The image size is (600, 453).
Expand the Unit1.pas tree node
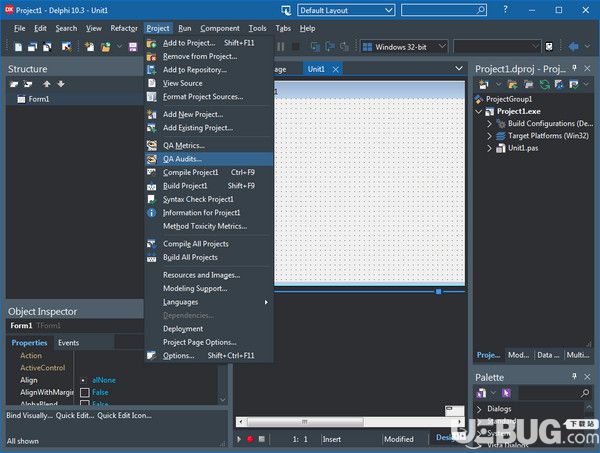coord(489,148)
